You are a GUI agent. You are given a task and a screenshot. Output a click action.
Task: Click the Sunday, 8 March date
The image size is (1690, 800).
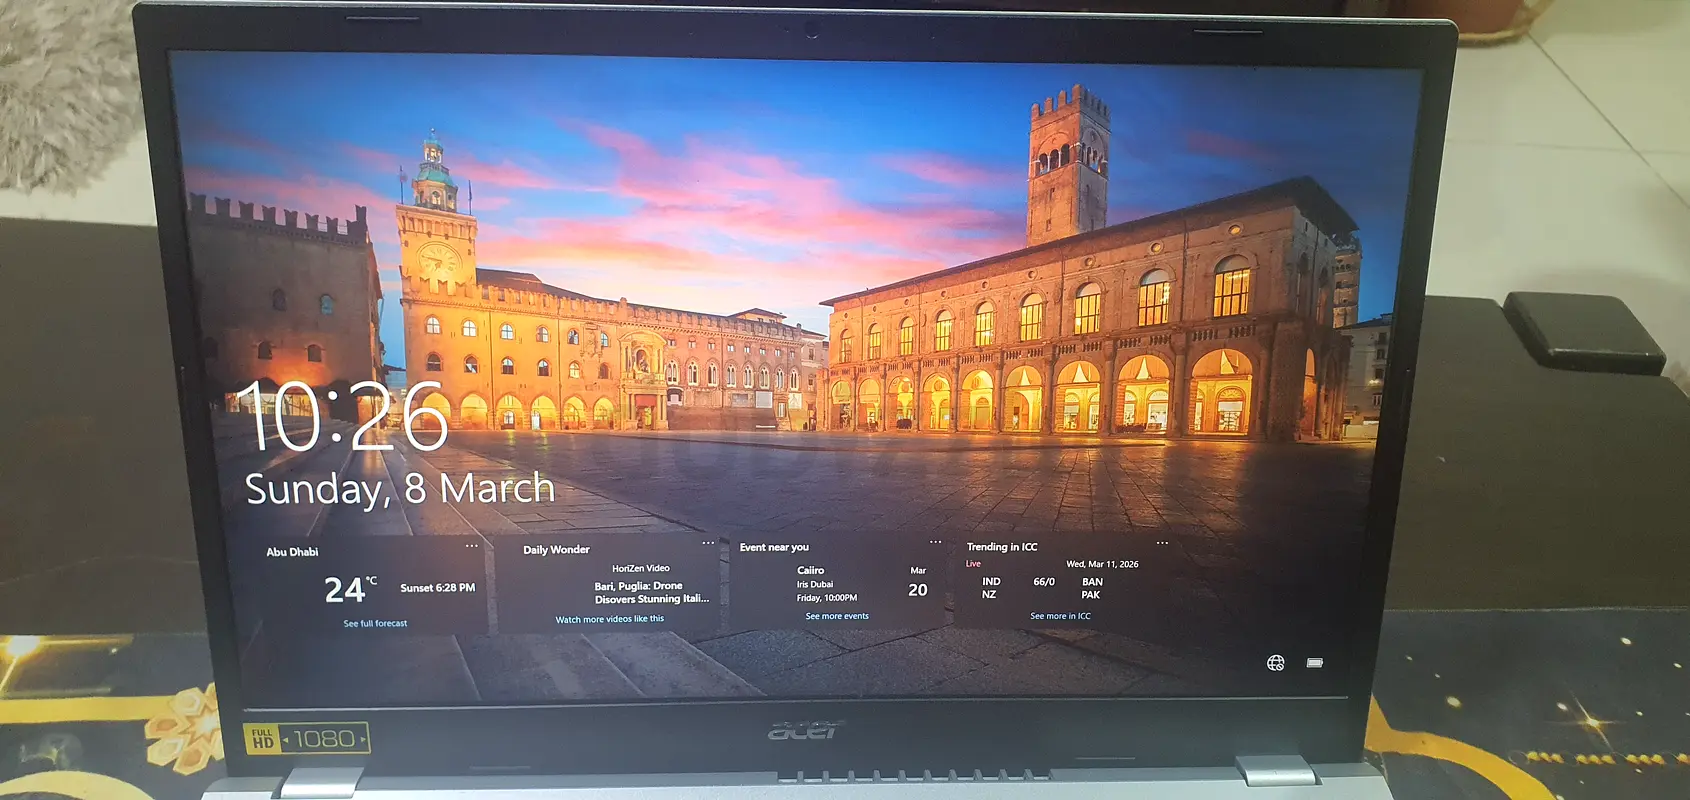point(399,489)
